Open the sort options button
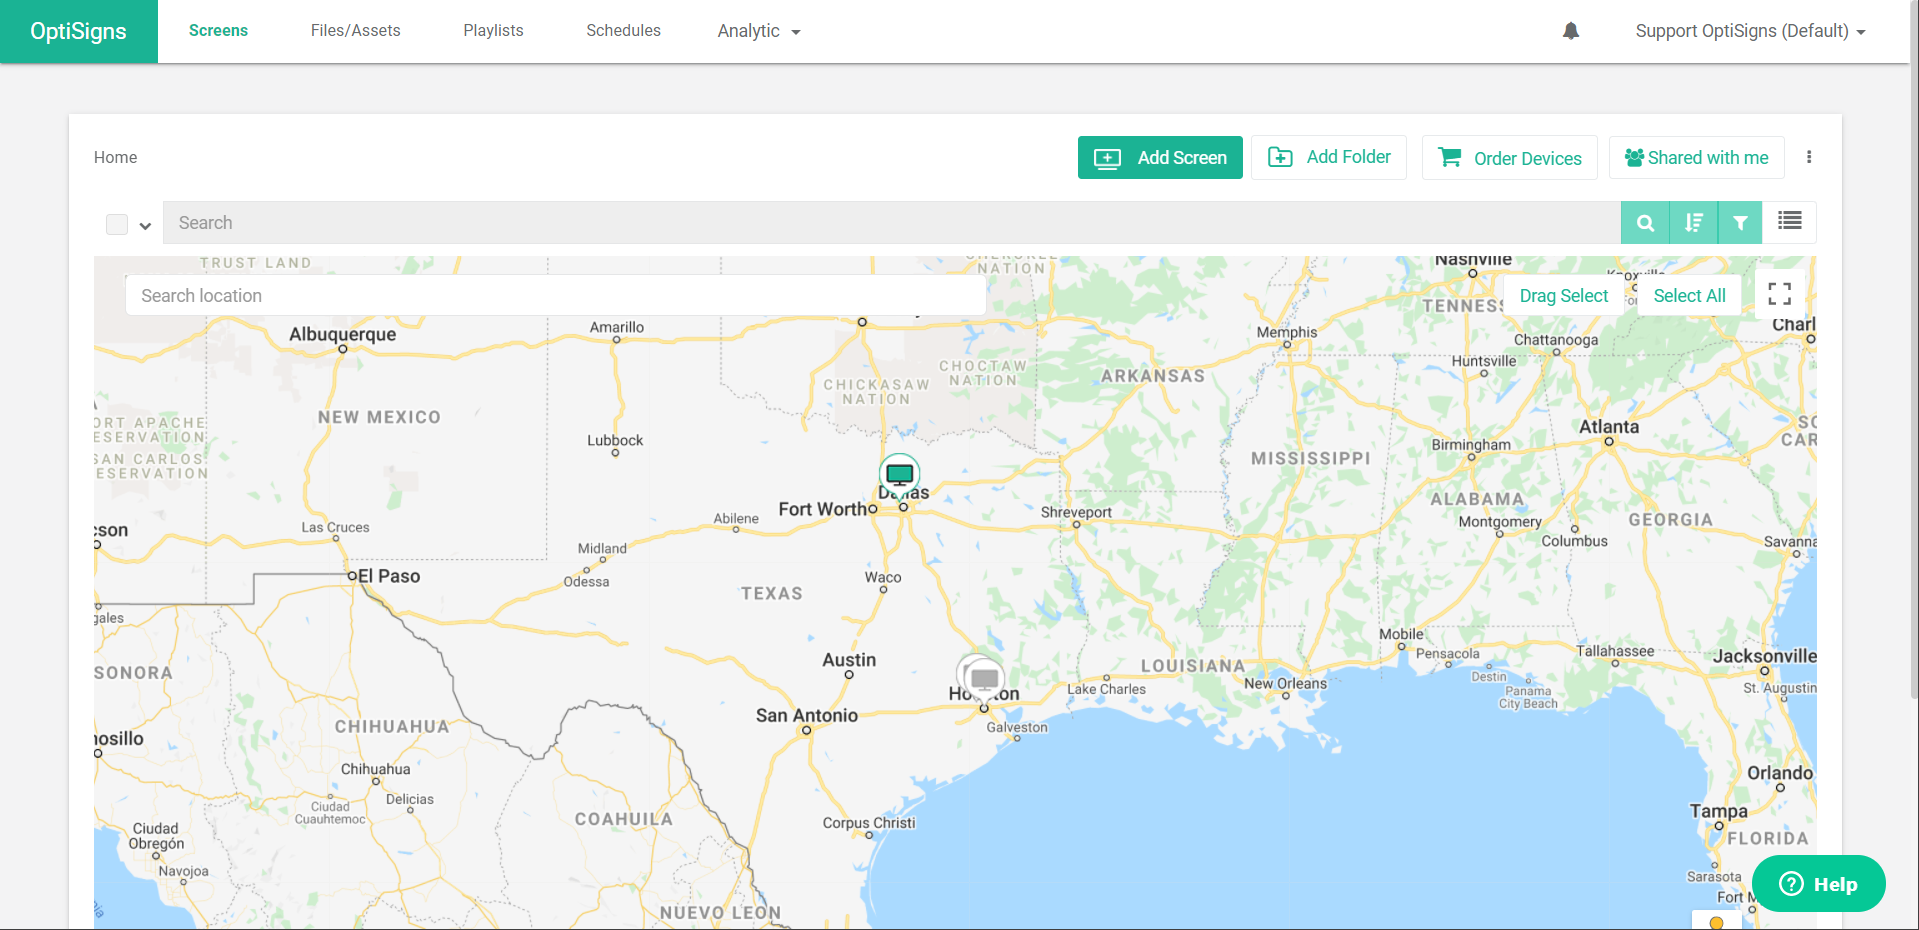 [1693, 223]
